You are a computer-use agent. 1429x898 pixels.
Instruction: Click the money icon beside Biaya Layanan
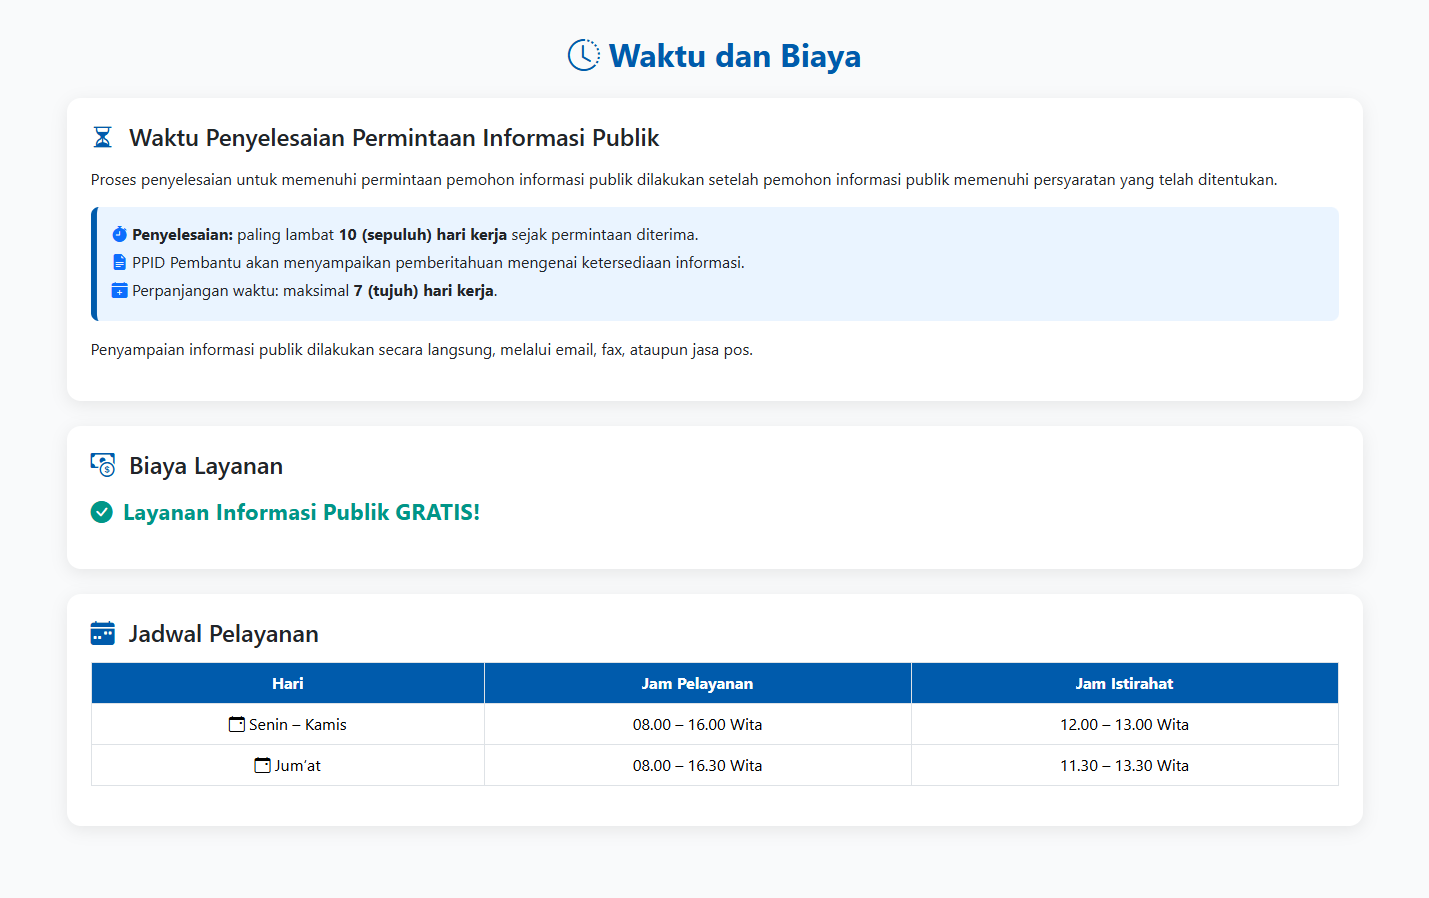pyautogui.click(x=103, y=465)
